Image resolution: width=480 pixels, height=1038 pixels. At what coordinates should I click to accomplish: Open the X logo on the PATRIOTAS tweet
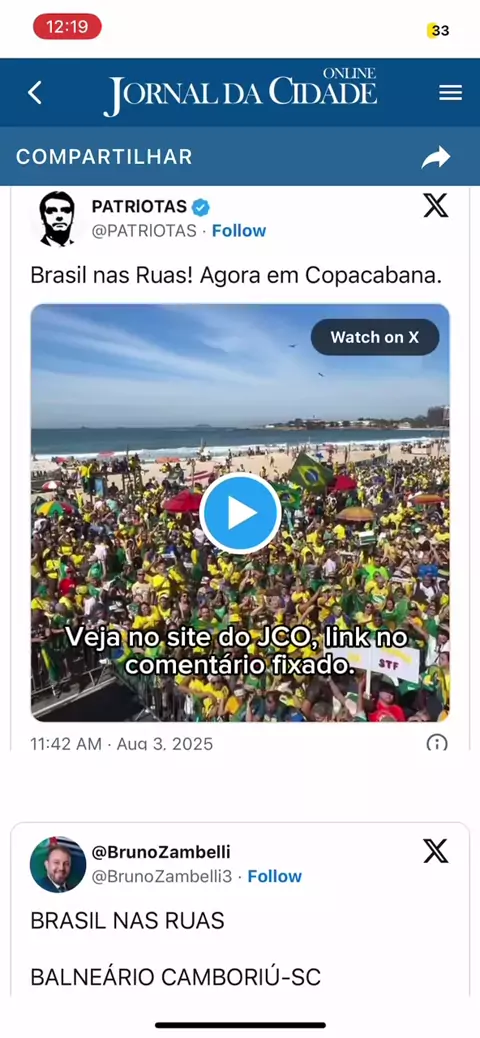[436, 206]
